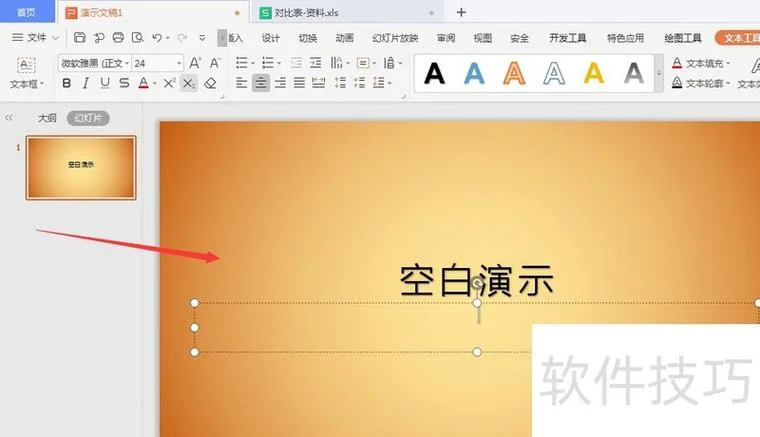760x437 pixels.
Task: Click the export-to-PDF icon beside Save
Action: click(99, 37)
